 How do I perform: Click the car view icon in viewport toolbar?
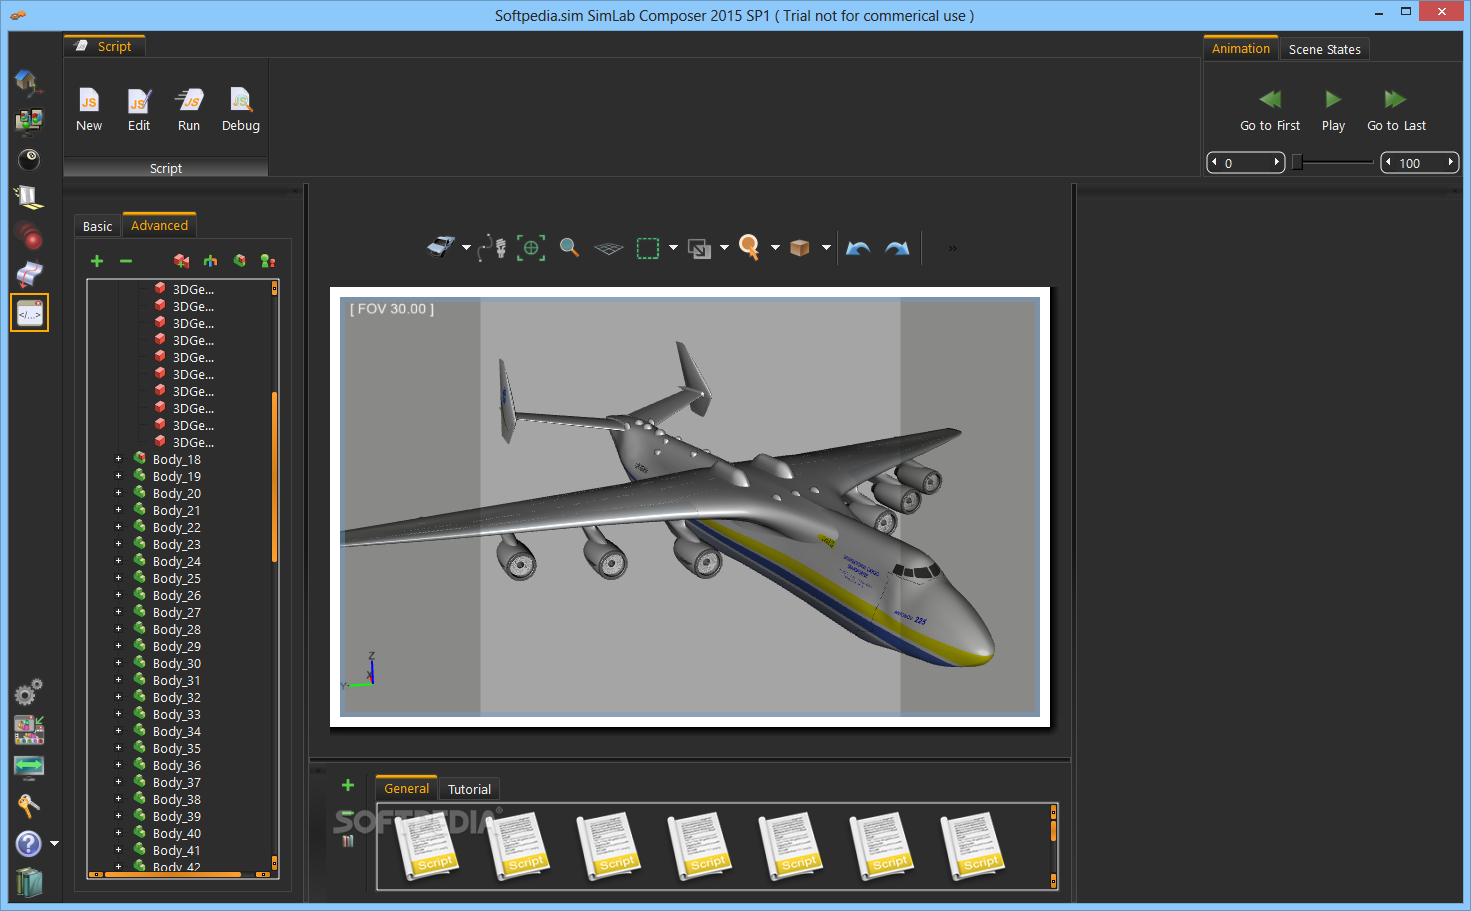click(441, 247)
